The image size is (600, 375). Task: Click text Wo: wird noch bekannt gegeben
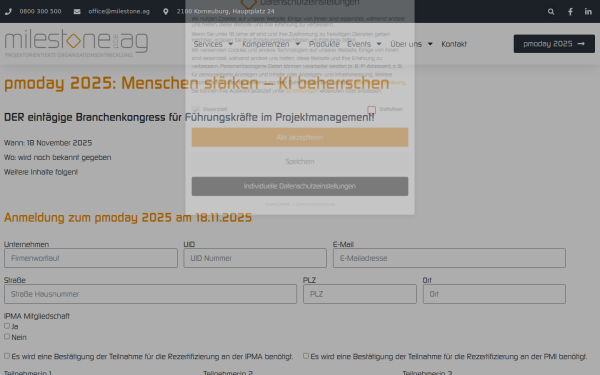57,157
